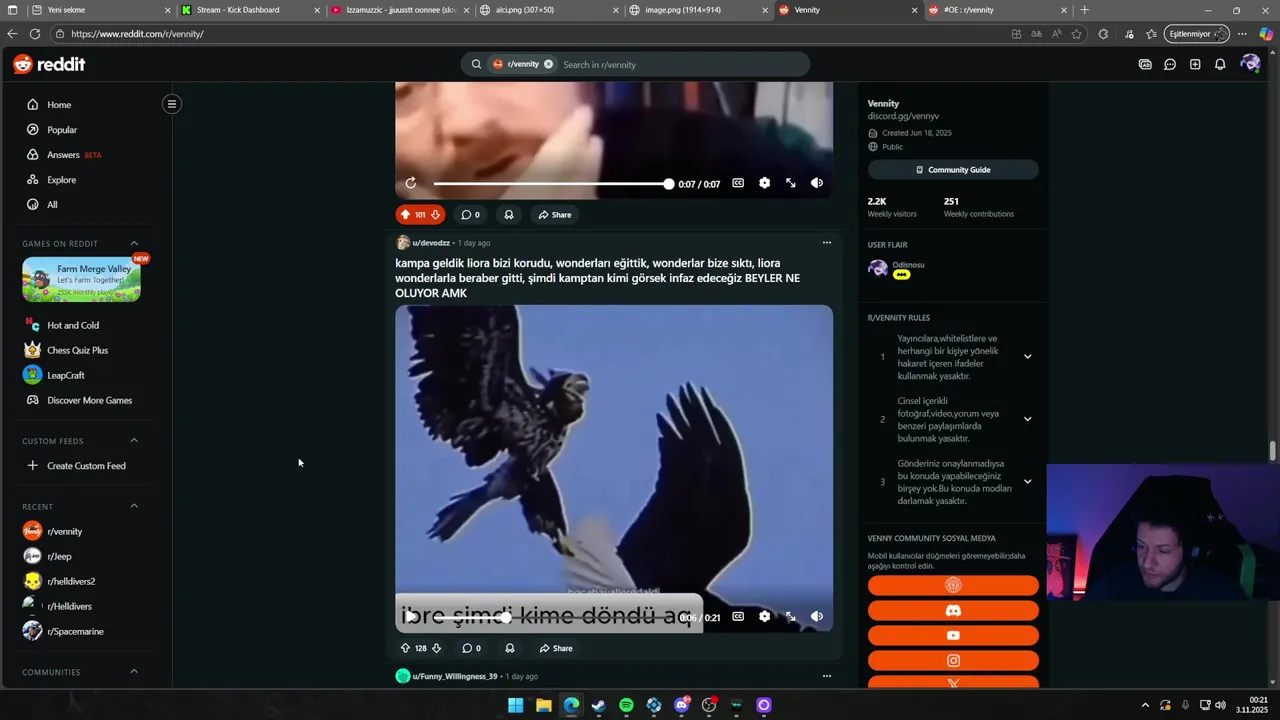Seek on the eagle video's progress bar
1280x720 pixels.
[551, 618]
